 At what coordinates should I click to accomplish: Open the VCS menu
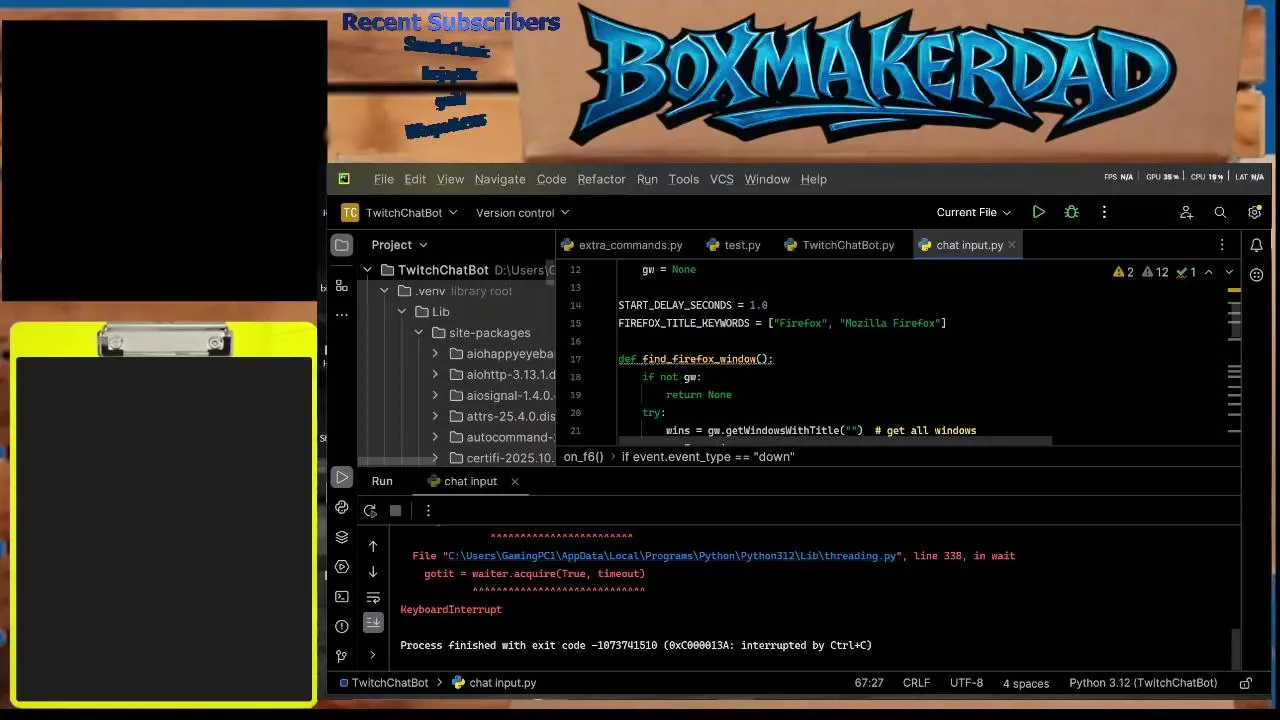721,179
